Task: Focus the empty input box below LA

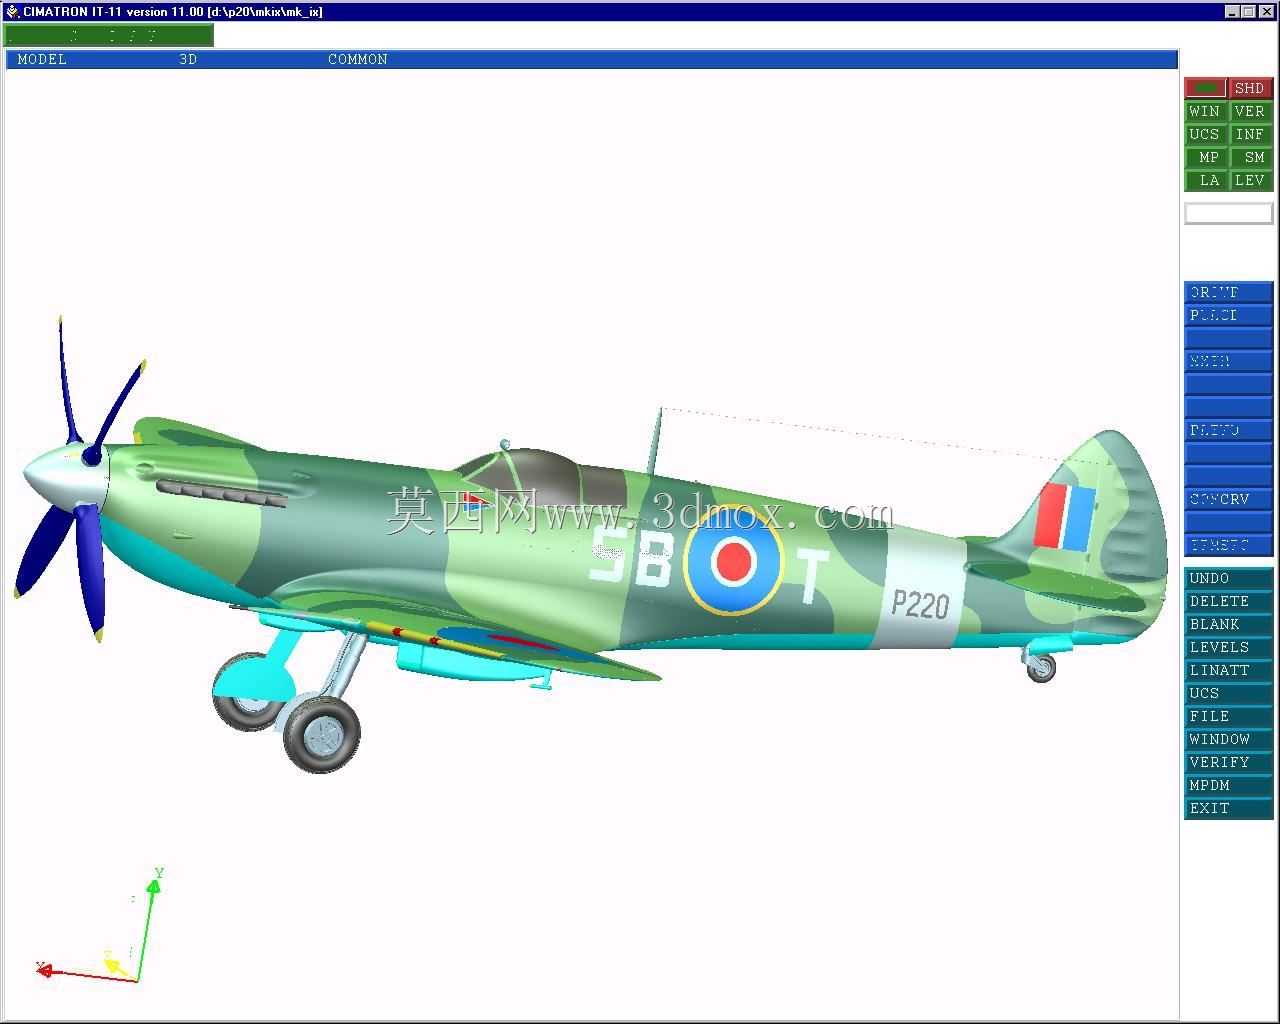Action: 1229,213
